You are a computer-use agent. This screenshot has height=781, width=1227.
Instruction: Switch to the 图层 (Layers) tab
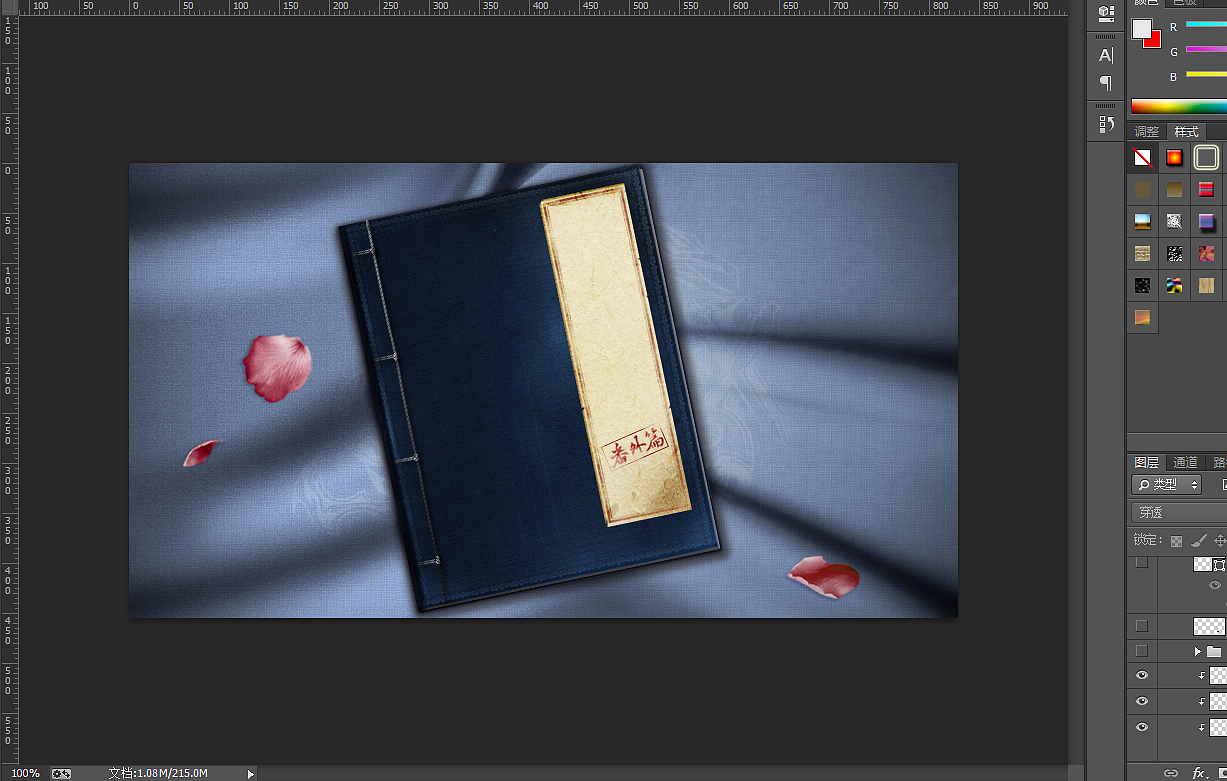(1147, 462)
